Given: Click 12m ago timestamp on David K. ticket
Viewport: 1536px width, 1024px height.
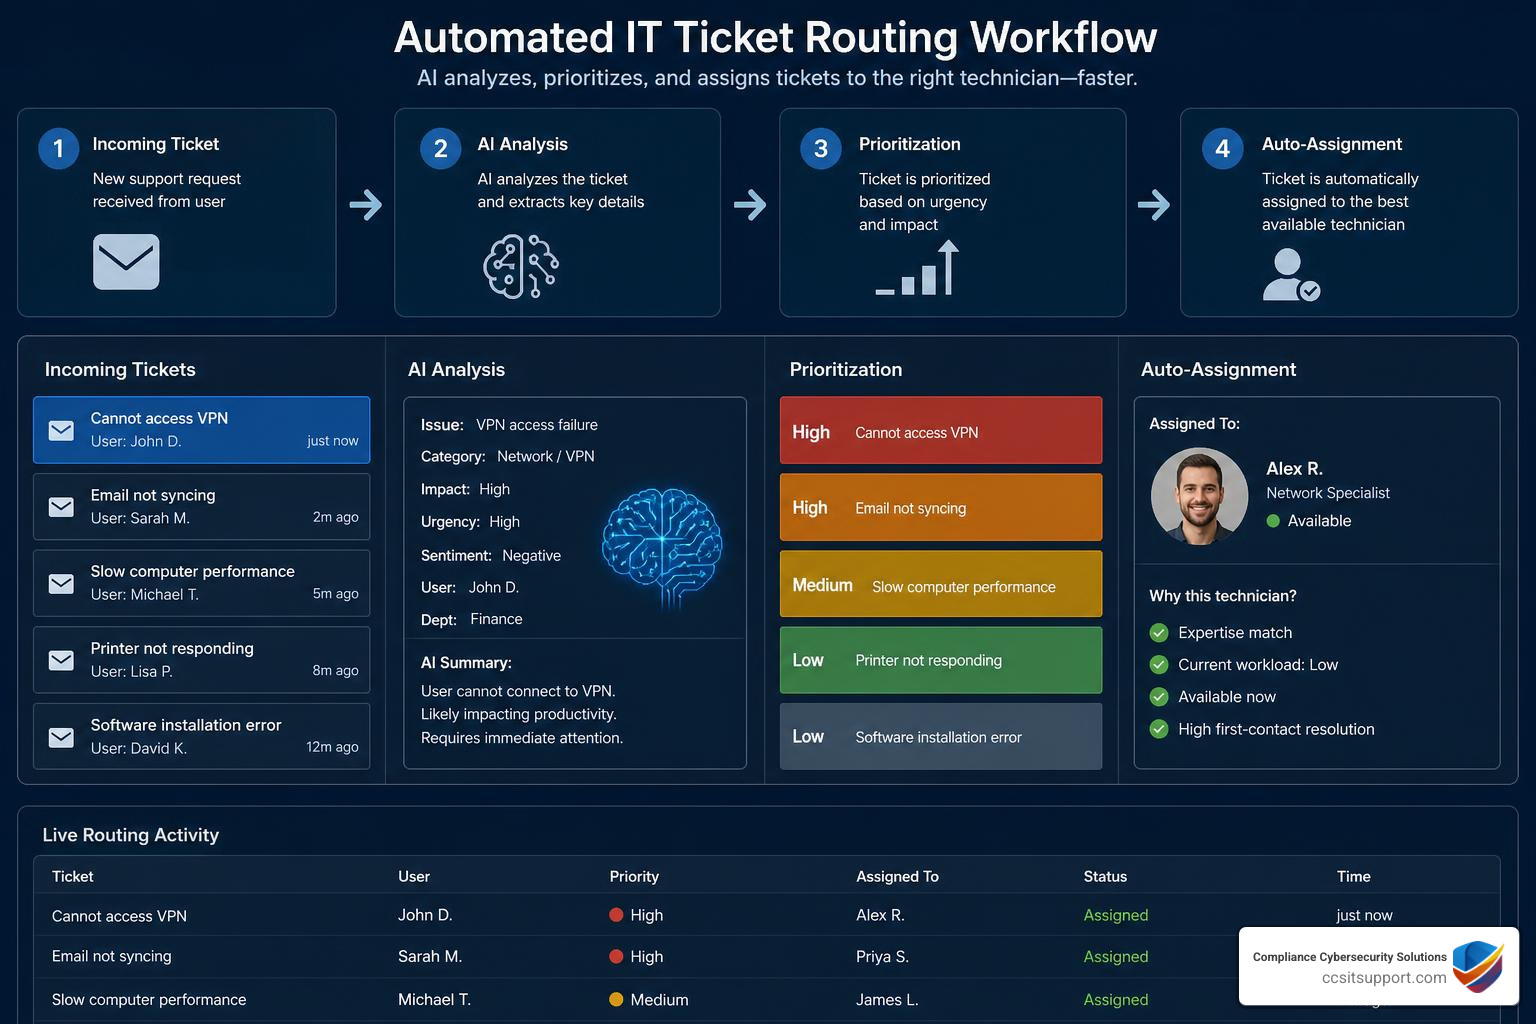Looking at the screenshot, I should 332,747.
